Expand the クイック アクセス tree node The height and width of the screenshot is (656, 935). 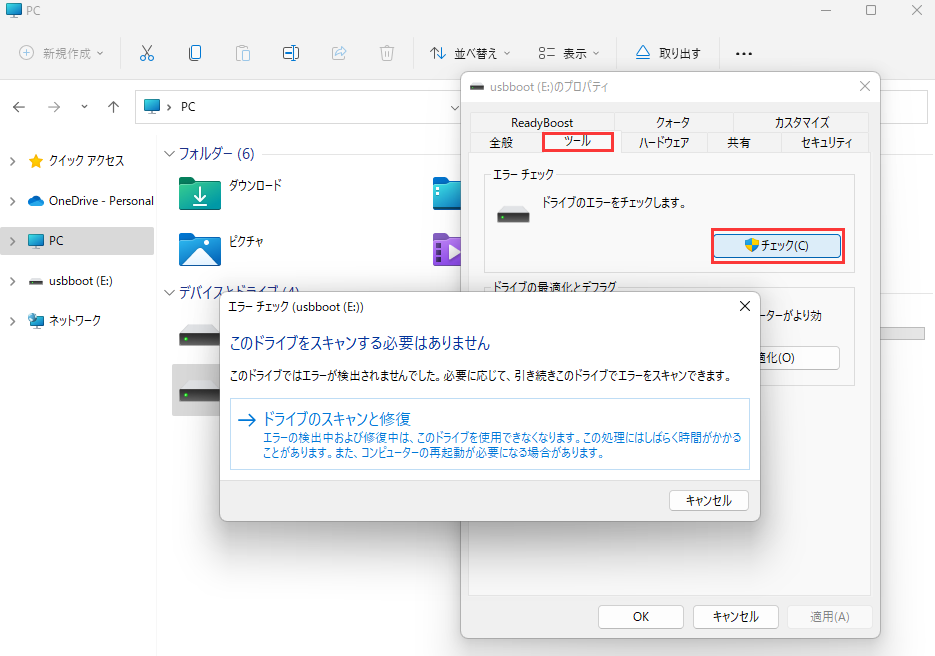tap(12, 161)
